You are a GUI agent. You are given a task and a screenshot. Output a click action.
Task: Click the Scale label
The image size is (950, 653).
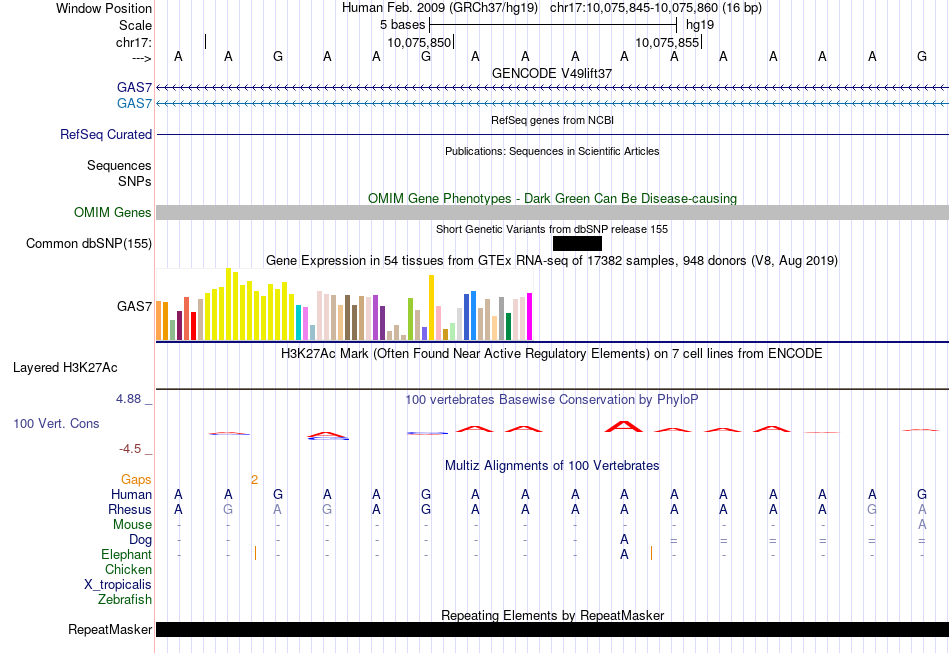coord(136,25)
